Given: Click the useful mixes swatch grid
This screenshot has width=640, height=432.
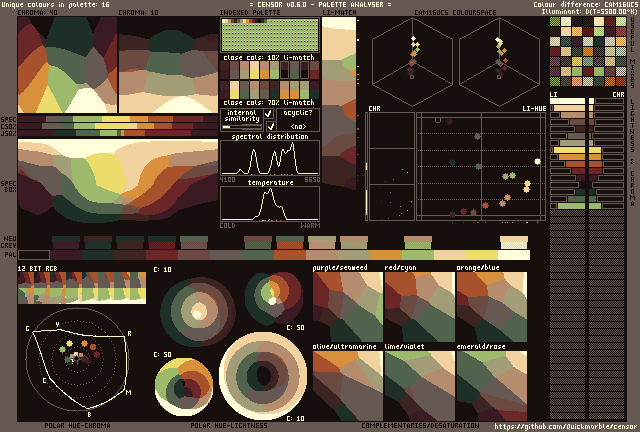Looking at the screenshot, I should (588, 51).
